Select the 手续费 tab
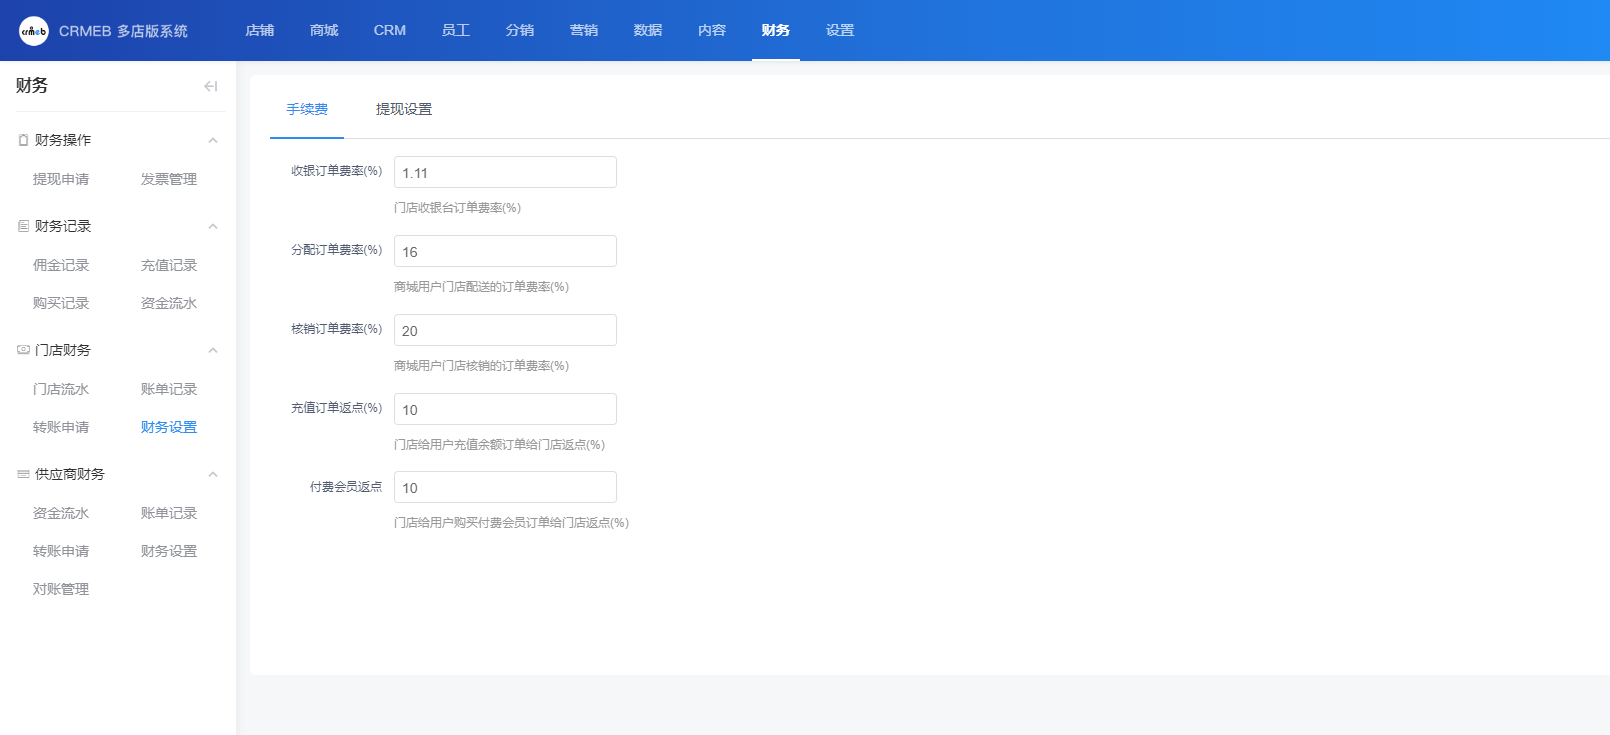 [307, 109]
